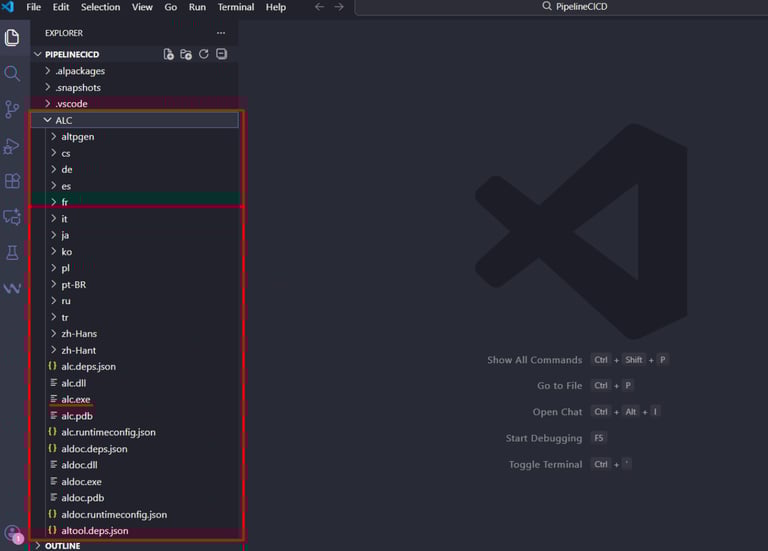
Task: Expand the pt-BR folder
Action: pyautogui.click(x=135, y=285)
